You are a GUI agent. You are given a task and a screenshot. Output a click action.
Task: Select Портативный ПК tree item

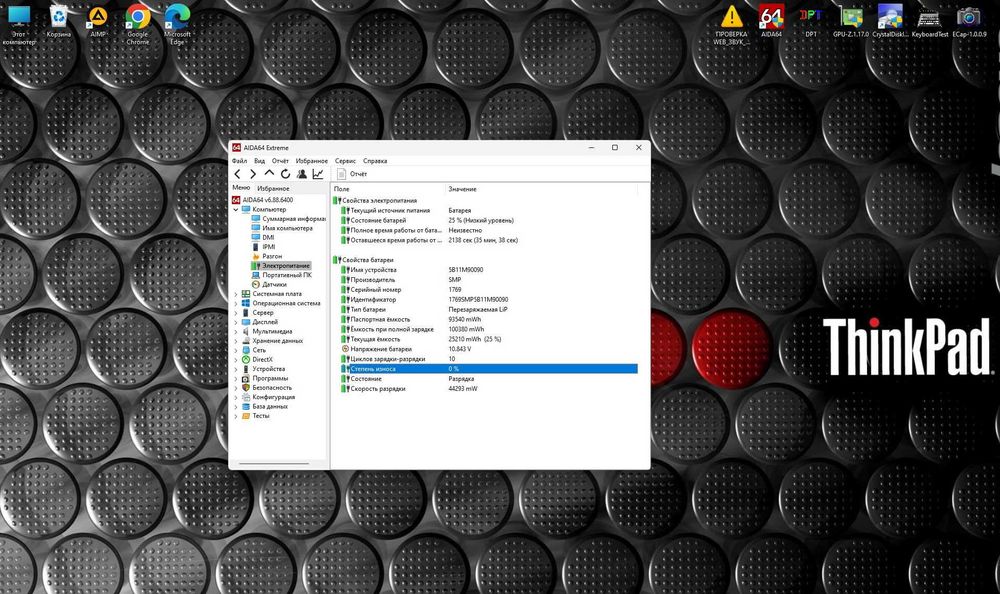282,274
